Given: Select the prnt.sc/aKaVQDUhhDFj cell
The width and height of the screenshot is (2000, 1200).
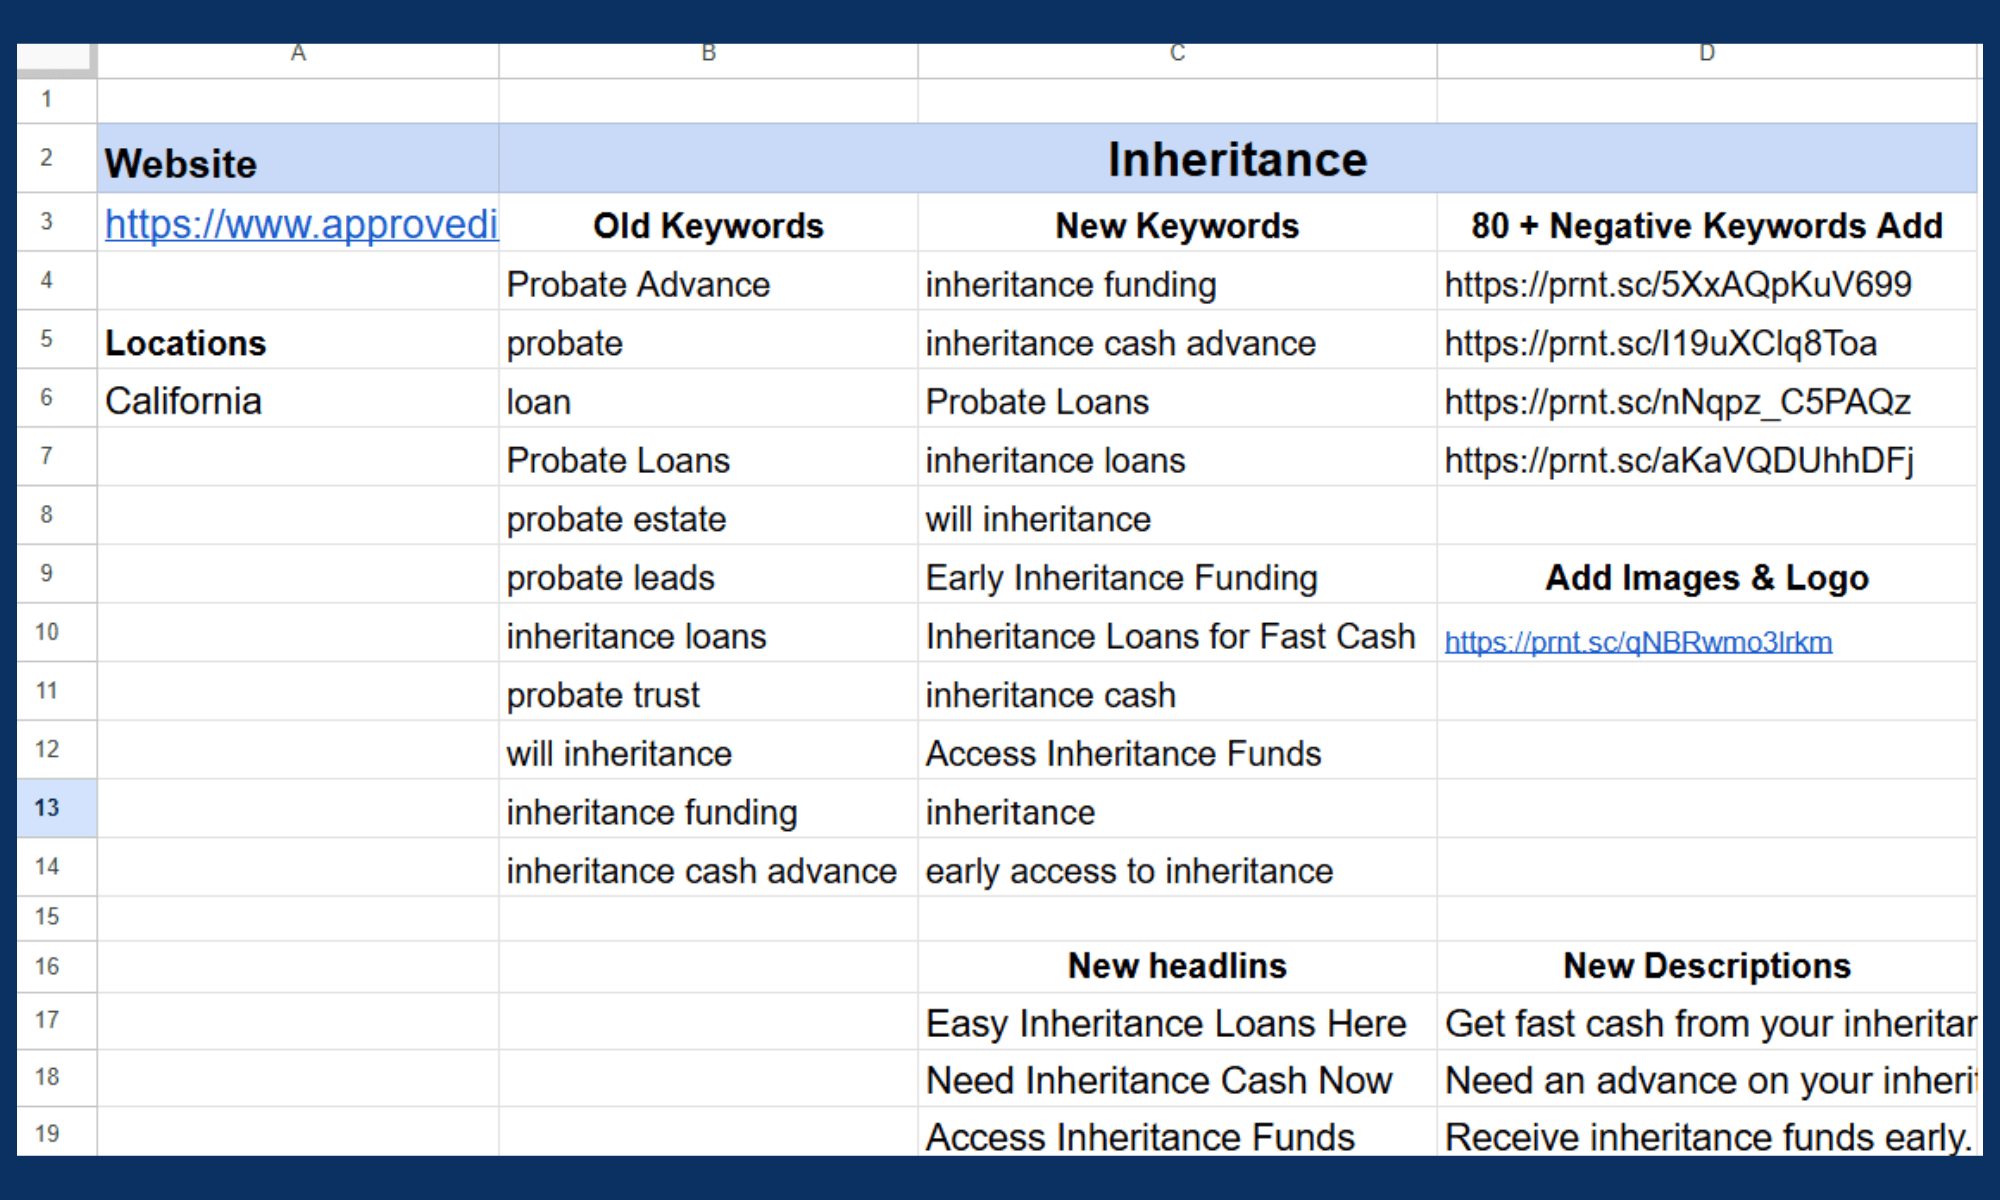Looking at the screenshot, I should click(1707, 458).
